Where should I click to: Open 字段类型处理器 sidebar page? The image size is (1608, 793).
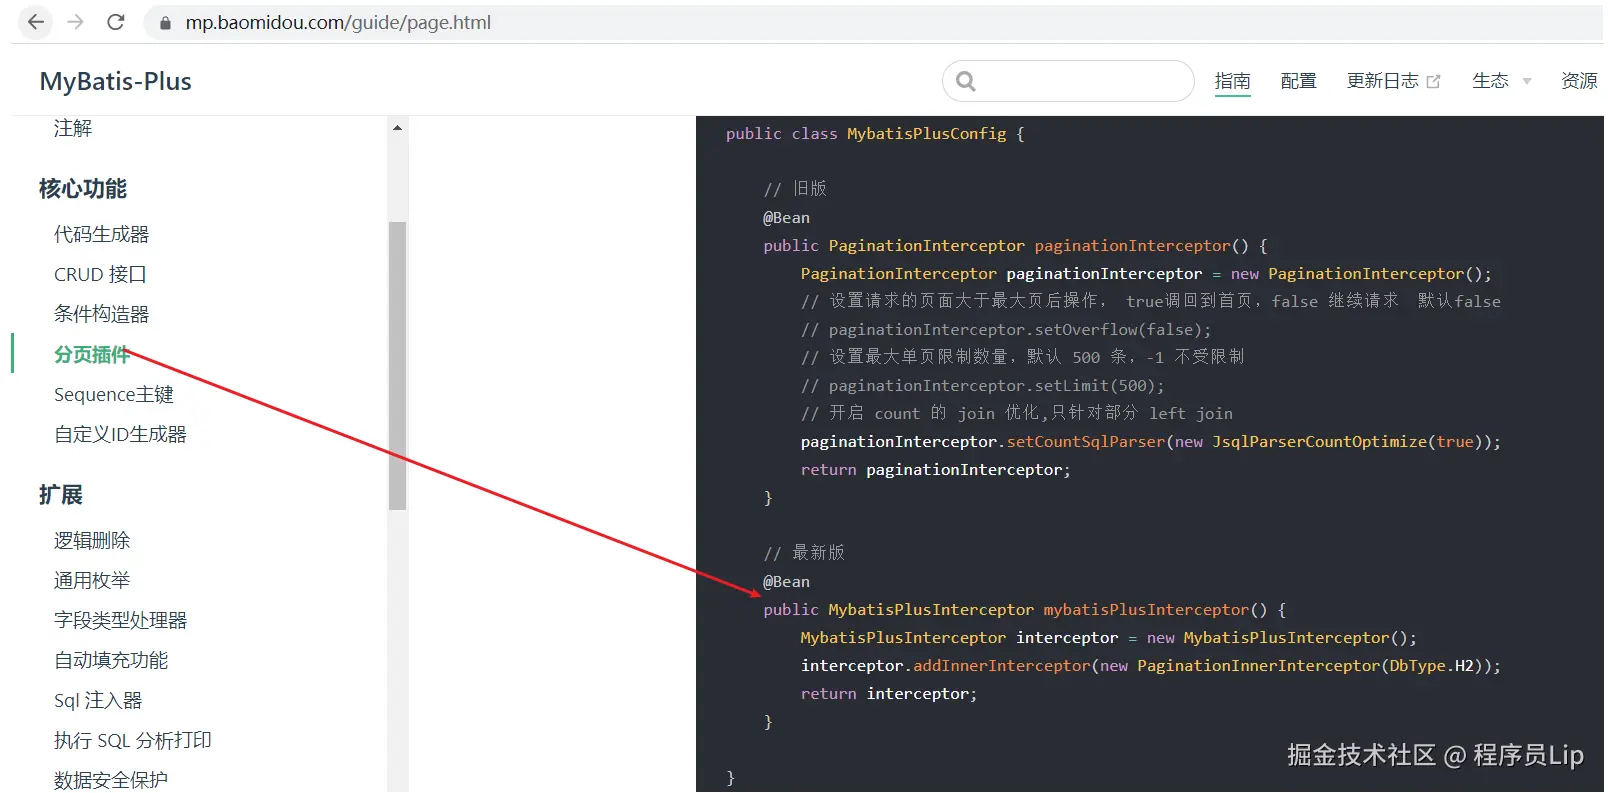(120, 620)
